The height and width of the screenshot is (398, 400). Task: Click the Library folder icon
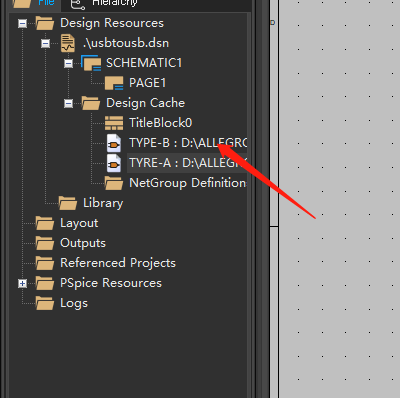(68, 203)
